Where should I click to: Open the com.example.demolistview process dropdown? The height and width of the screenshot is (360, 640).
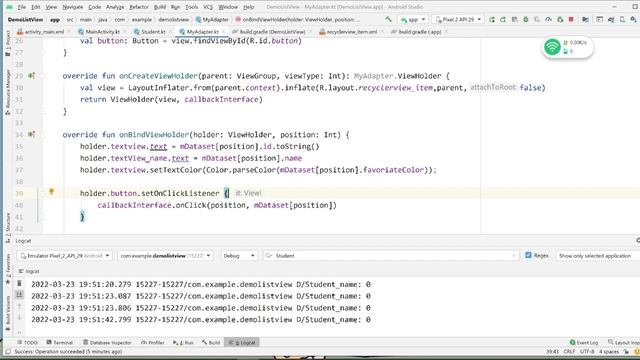coord(165,256)
